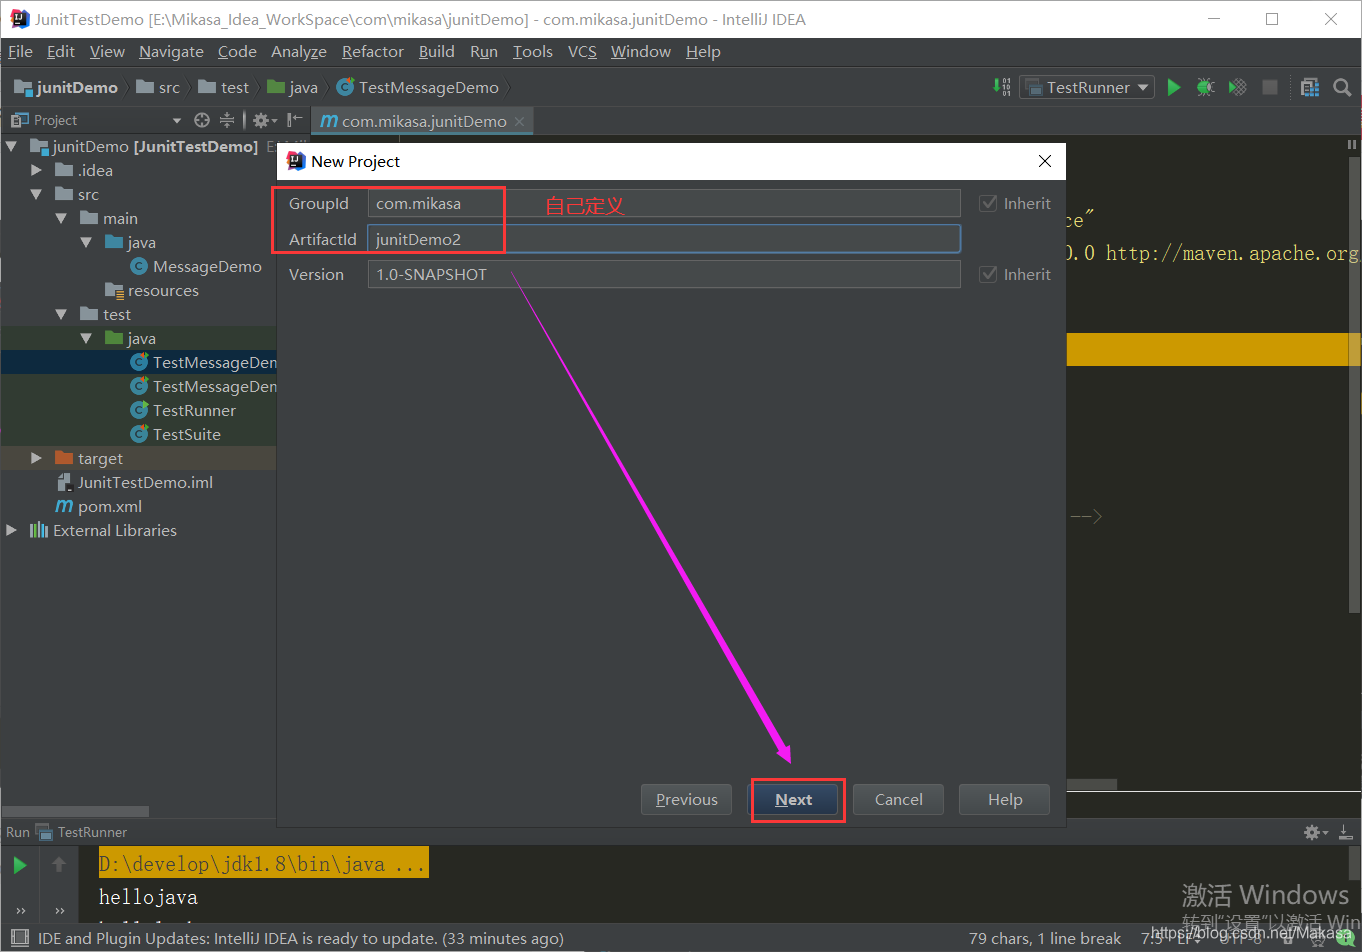Click Help button in New Project dialog
The height and width of the screenshot is (952, 1362).
coord(1005,800)
